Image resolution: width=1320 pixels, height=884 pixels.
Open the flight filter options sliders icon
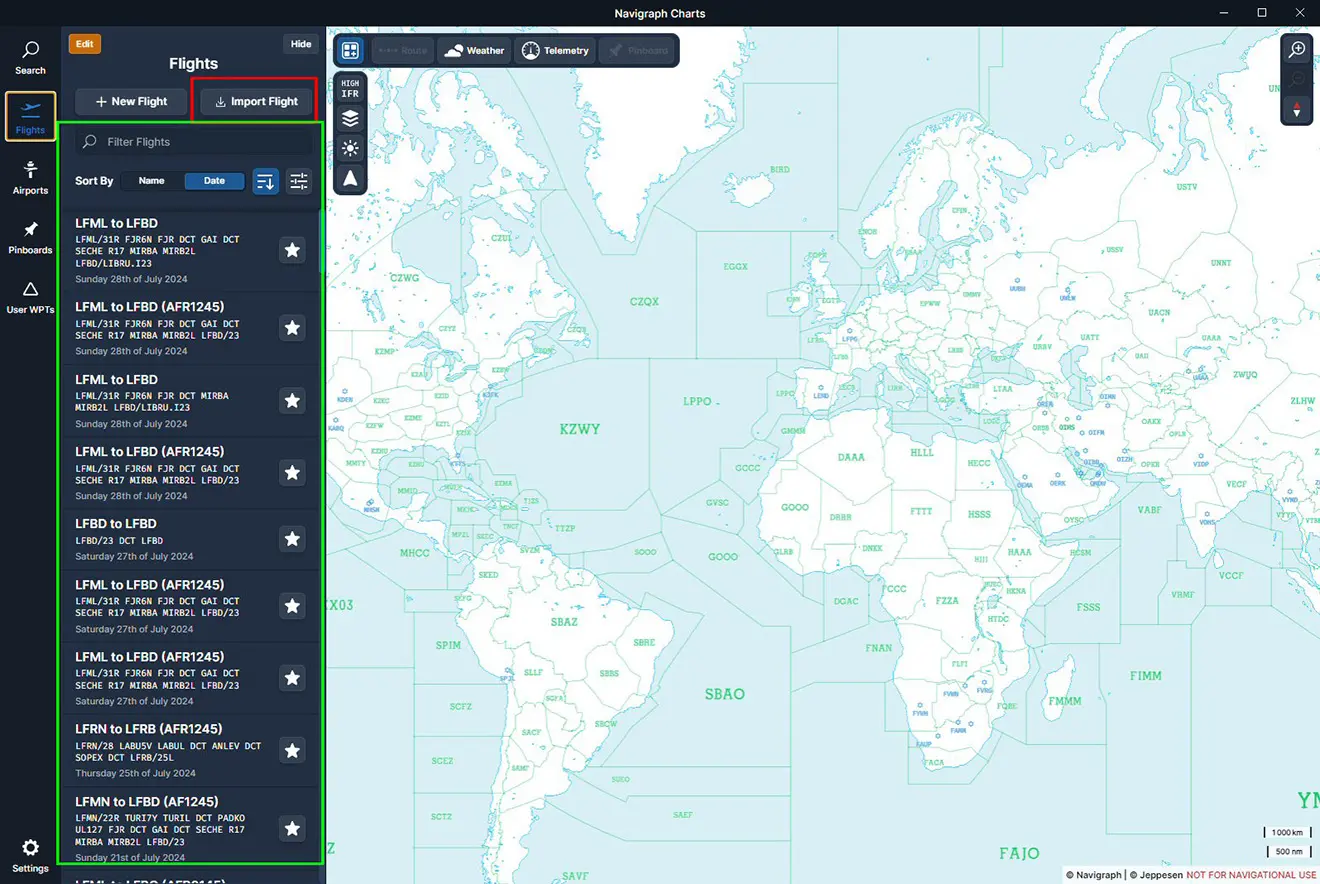pos(298,181)
